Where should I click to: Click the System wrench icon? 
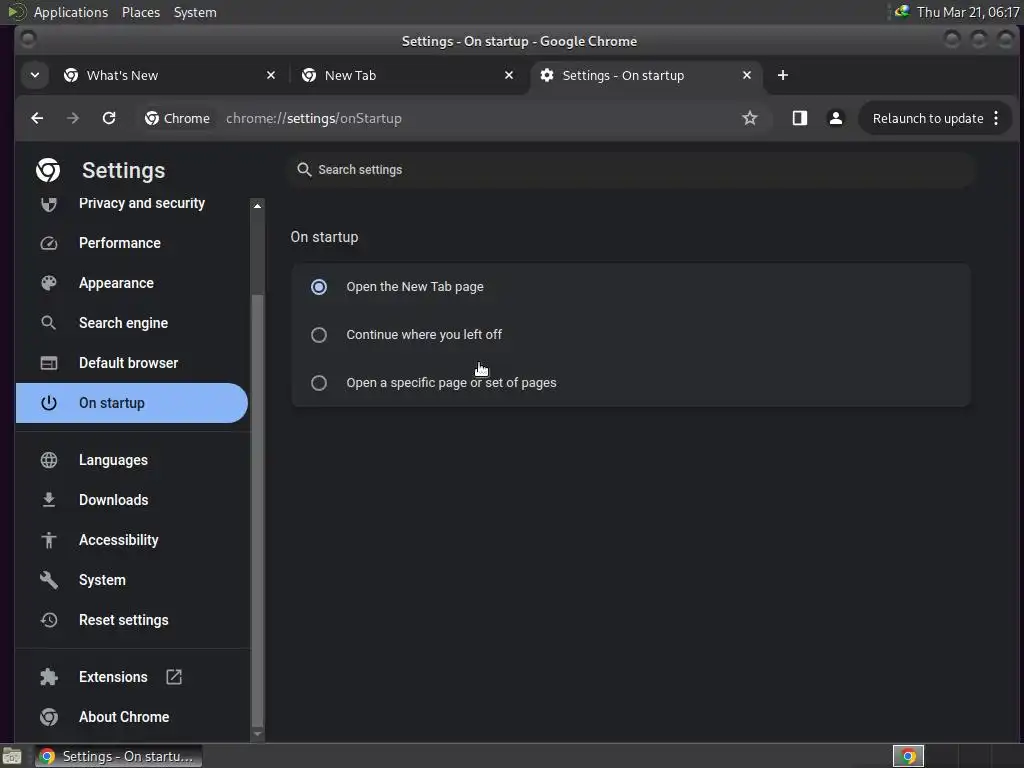(49, 580)
